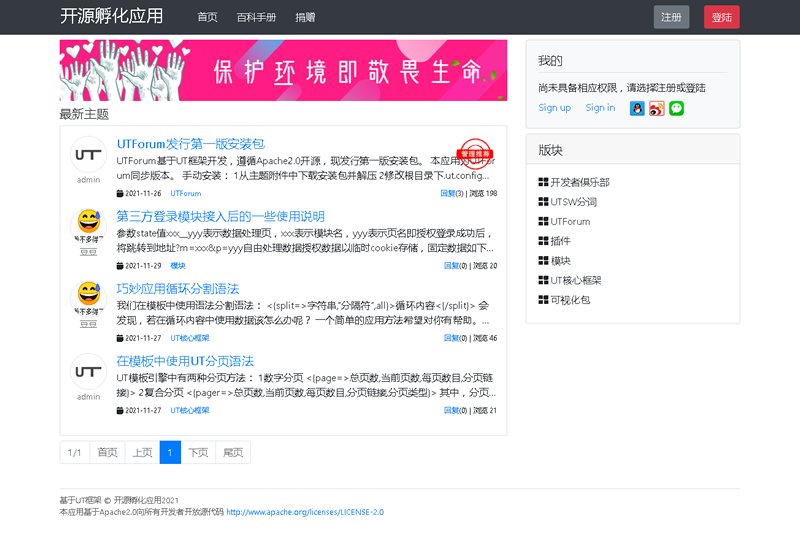Open Weibo login icon

click(657, 108)
